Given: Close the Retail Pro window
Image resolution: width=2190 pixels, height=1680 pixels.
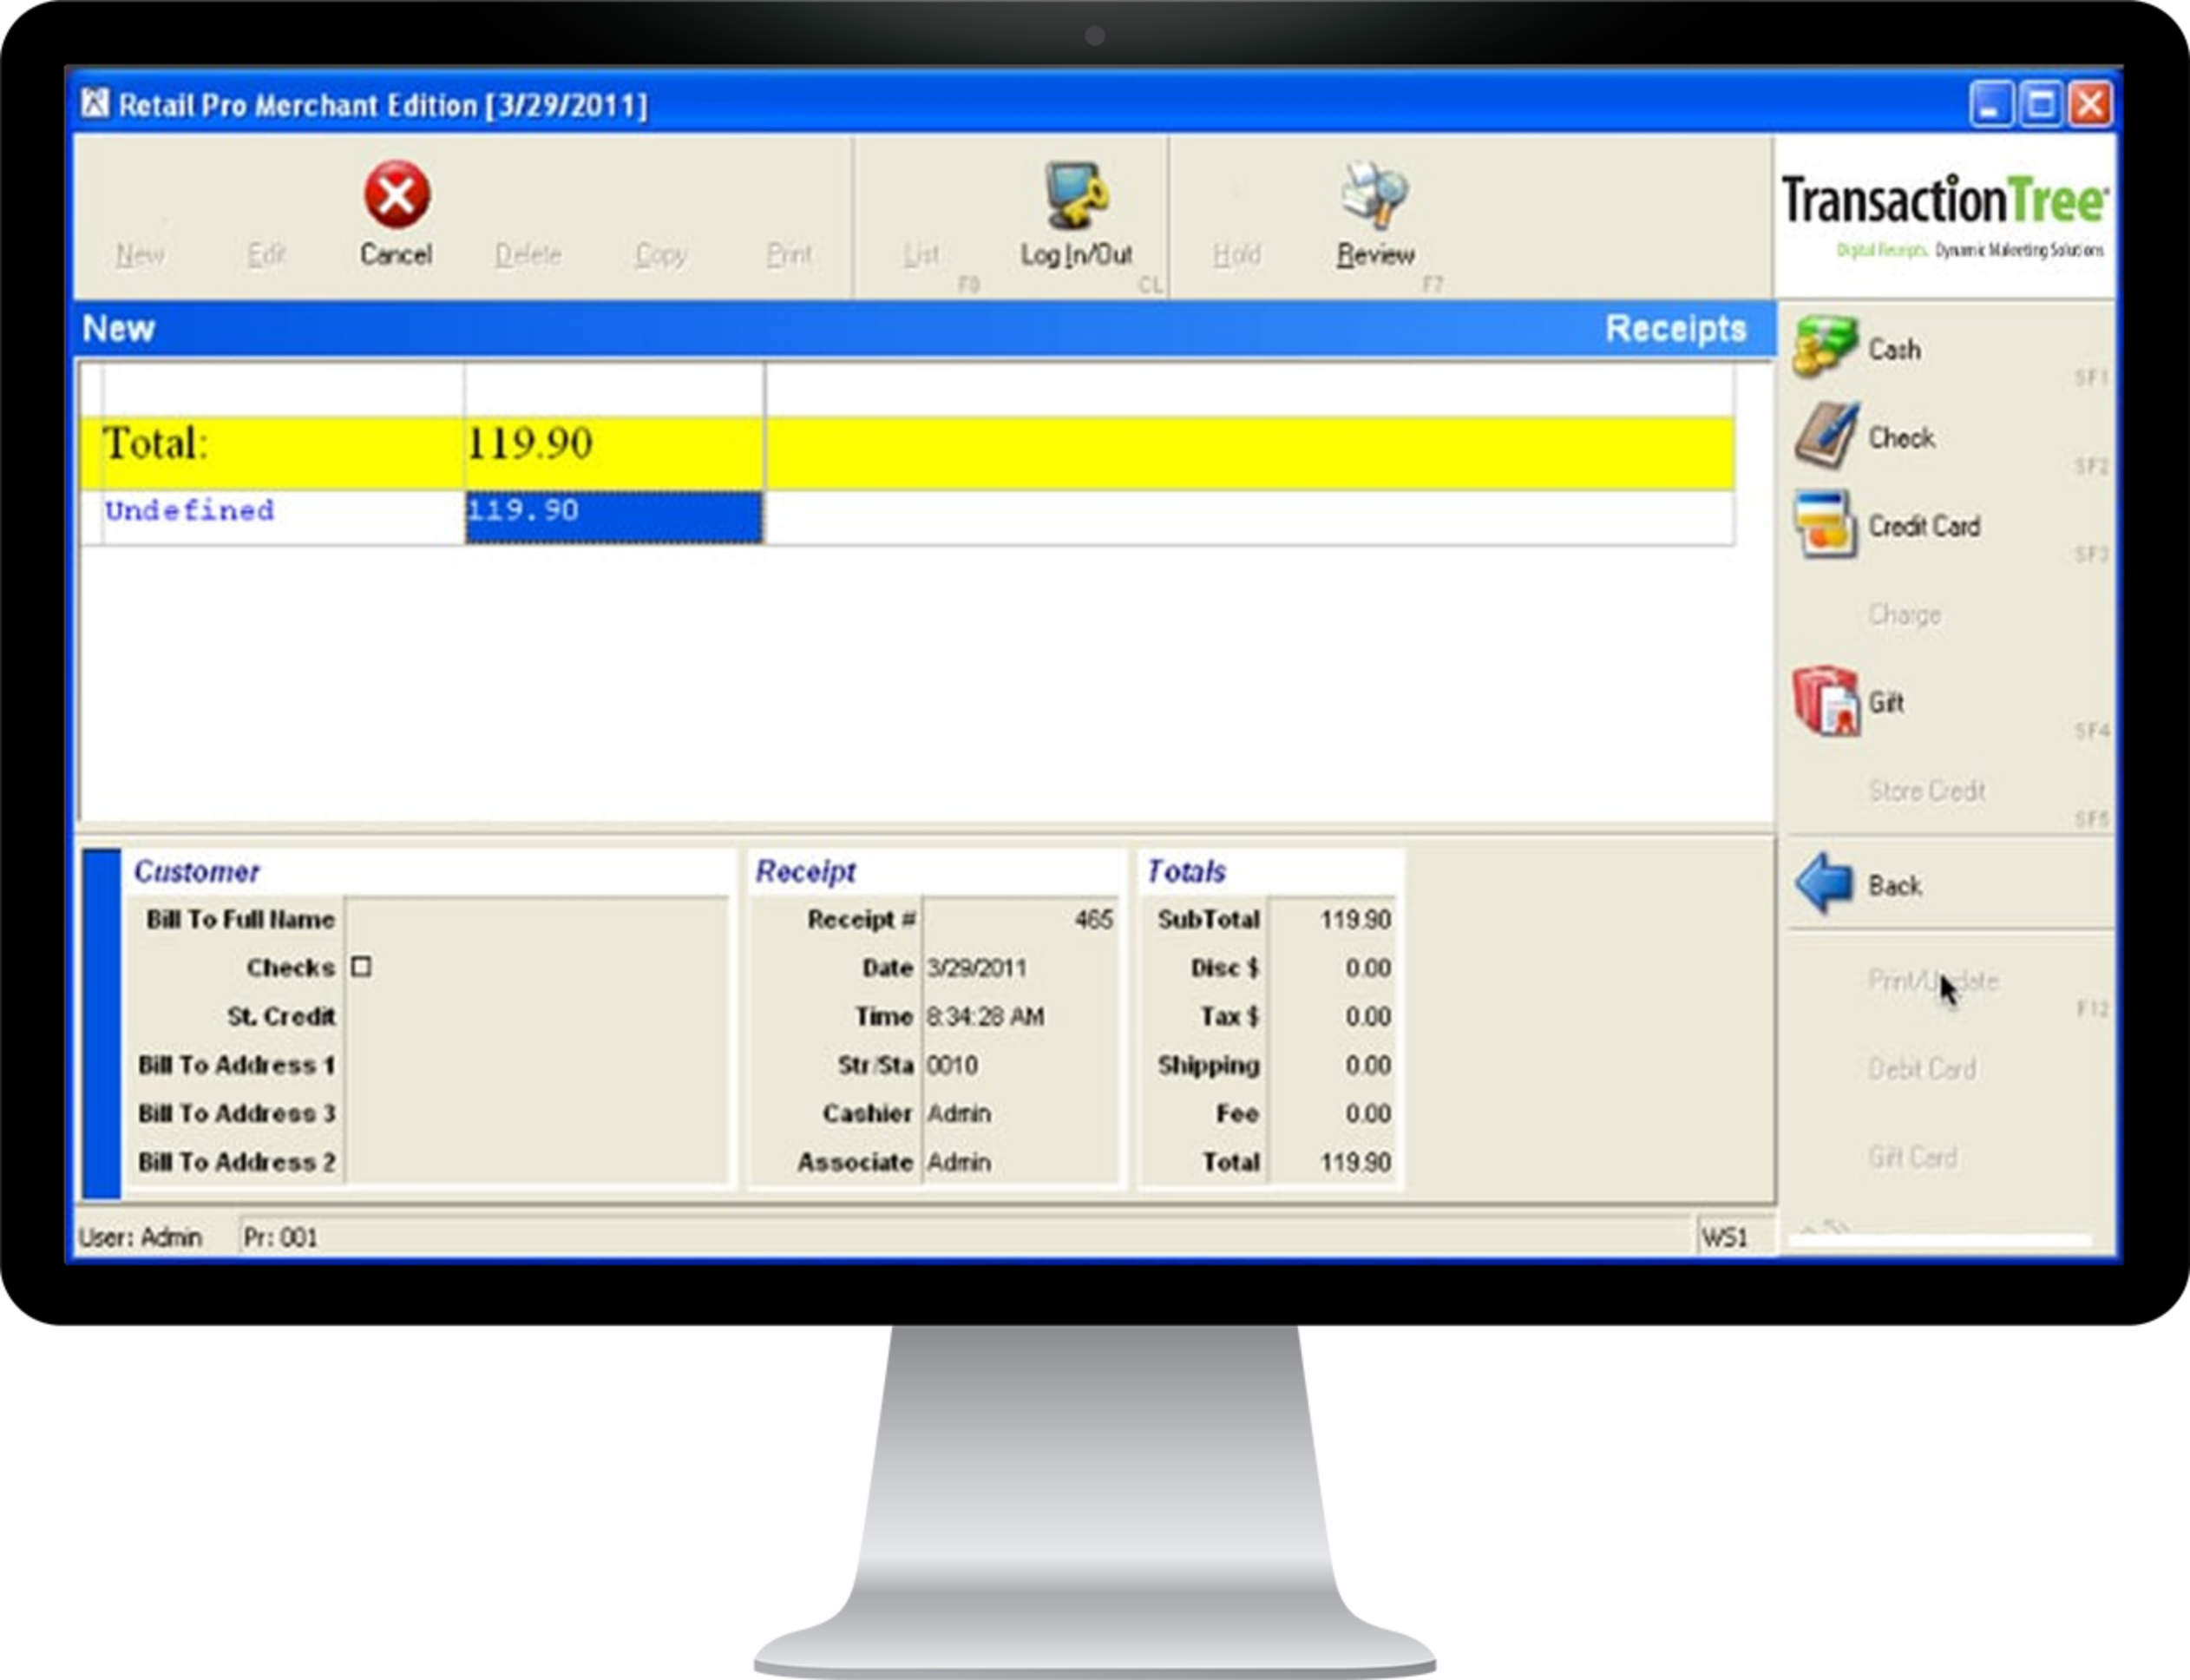Looking at the screenshot, I should point(2090,104).
